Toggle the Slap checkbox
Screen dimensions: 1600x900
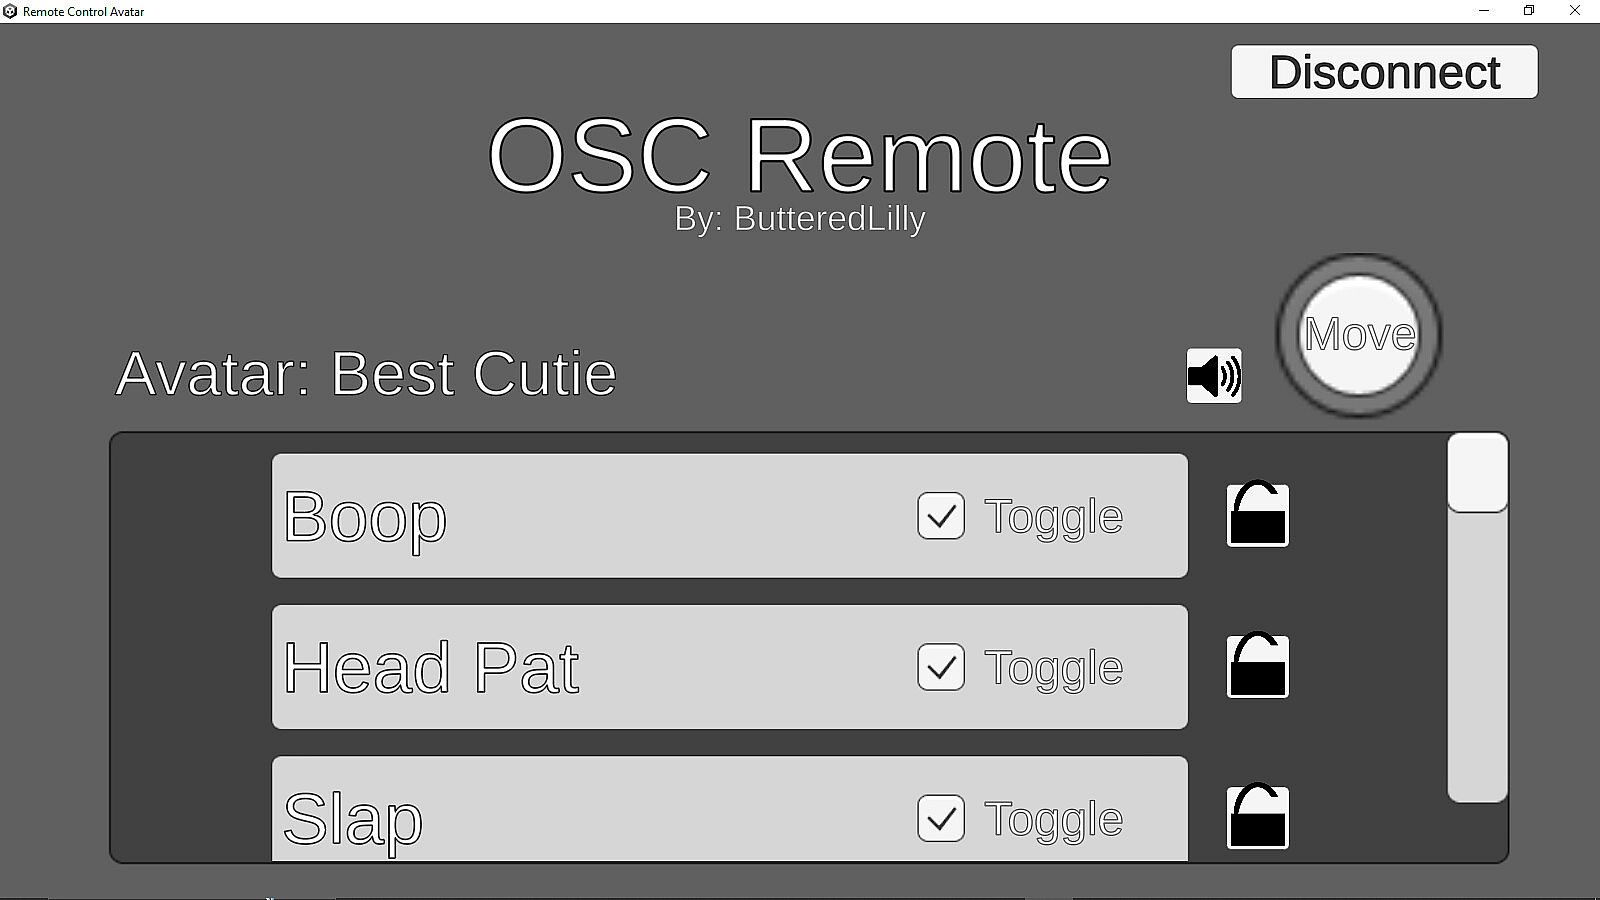[x=941, y=818]
